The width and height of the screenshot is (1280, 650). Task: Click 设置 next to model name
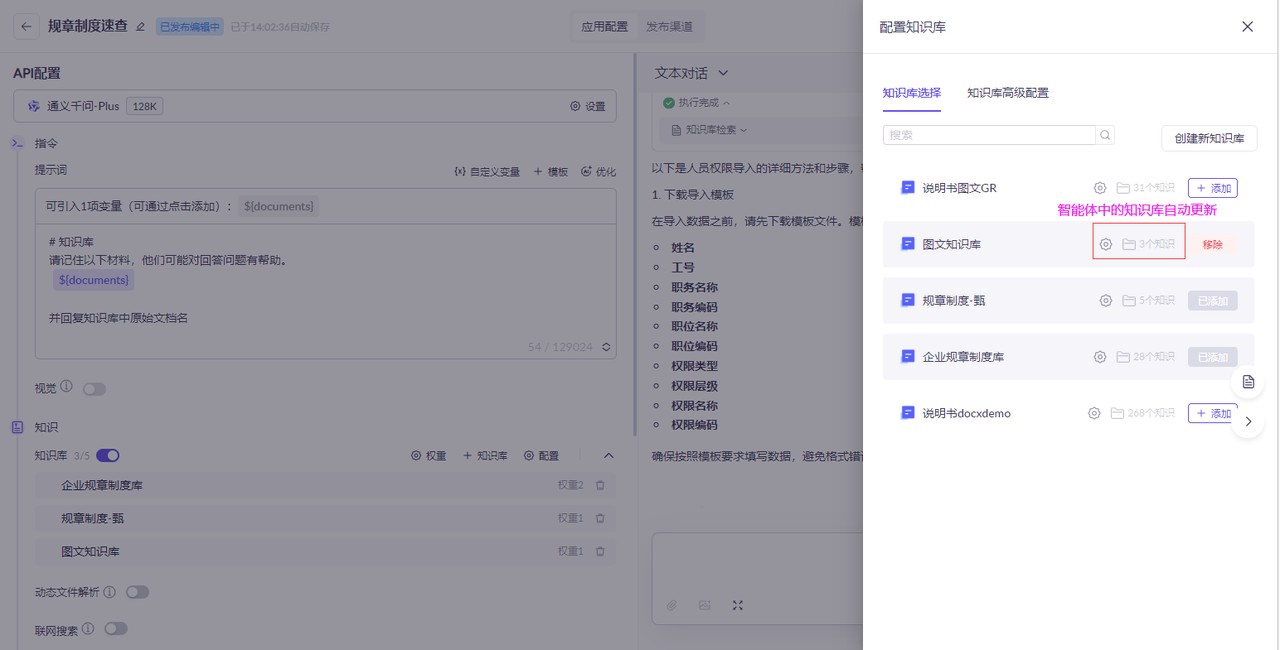pyautogui.click(x=588, y=106)
